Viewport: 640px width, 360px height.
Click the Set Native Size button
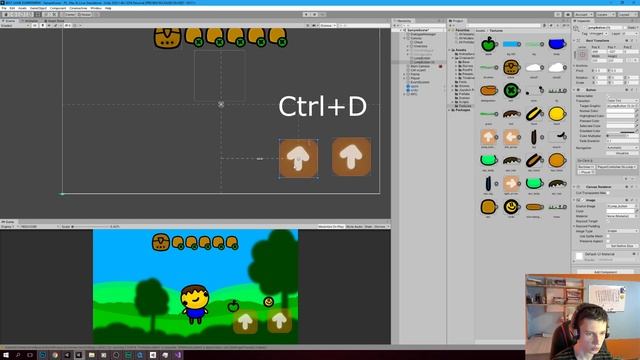pos(622,246)
